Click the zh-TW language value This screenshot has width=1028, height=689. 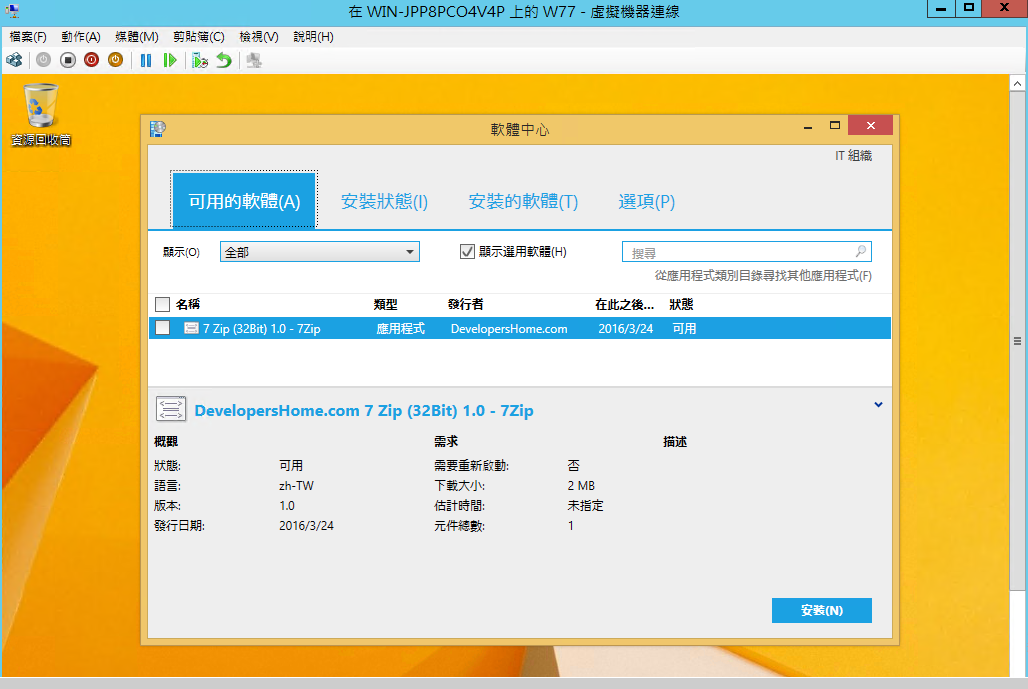click(296, 486)
